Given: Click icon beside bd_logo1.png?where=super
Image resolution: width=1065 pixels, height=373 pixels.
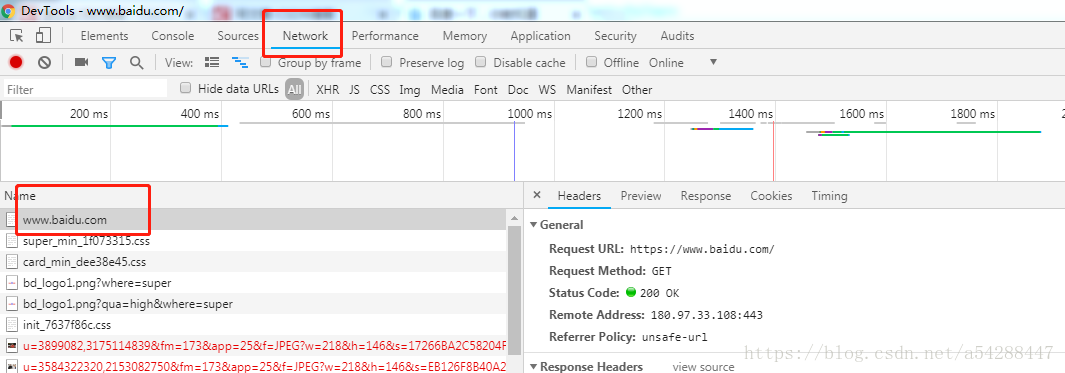Looking at the screenshot, I should coord(11,283).
